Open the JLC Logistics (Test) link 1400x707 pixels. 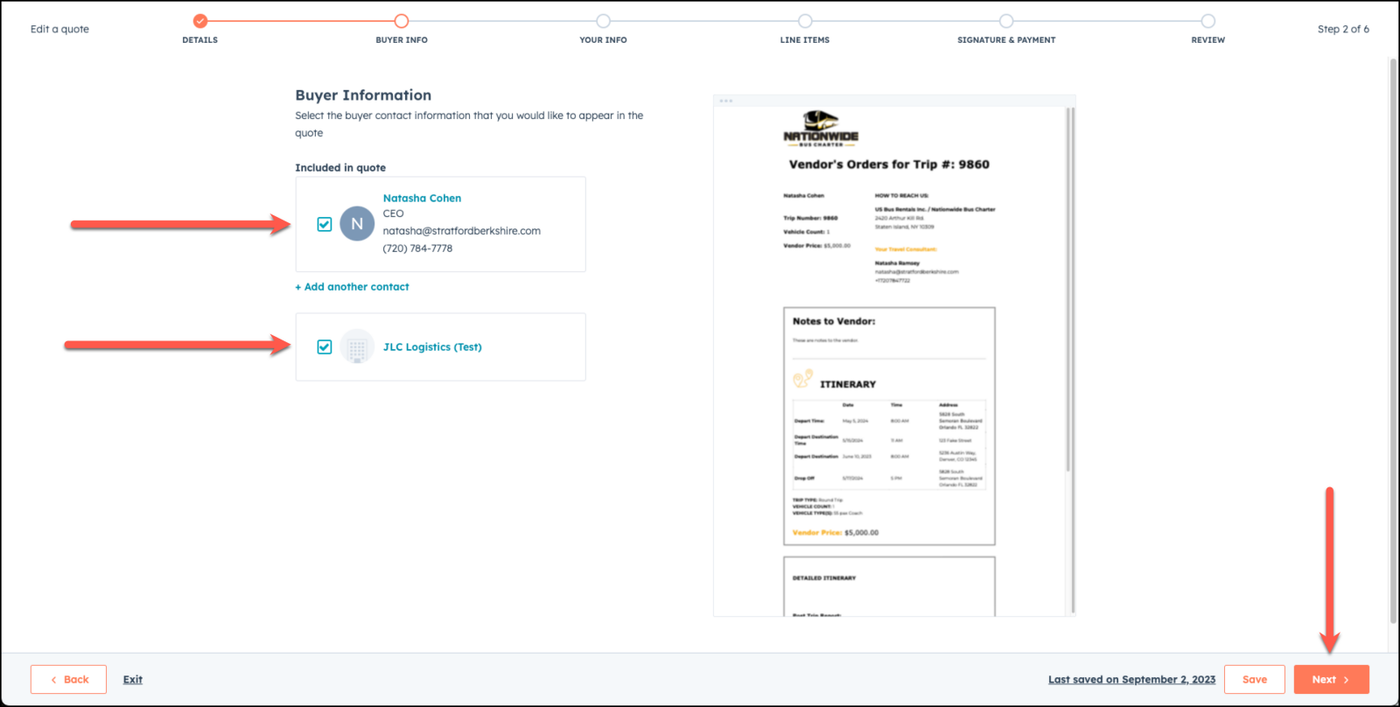(x=432, y=347)
